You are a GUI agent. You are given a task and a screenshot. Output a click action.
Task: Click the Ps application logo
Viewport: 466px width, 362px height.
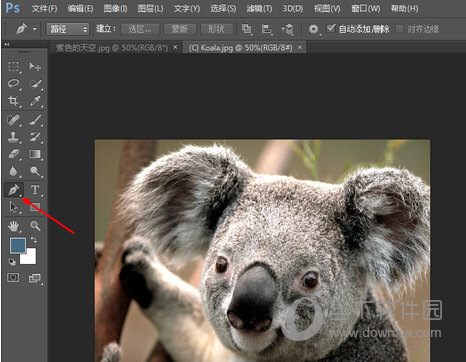pos(13,8)
